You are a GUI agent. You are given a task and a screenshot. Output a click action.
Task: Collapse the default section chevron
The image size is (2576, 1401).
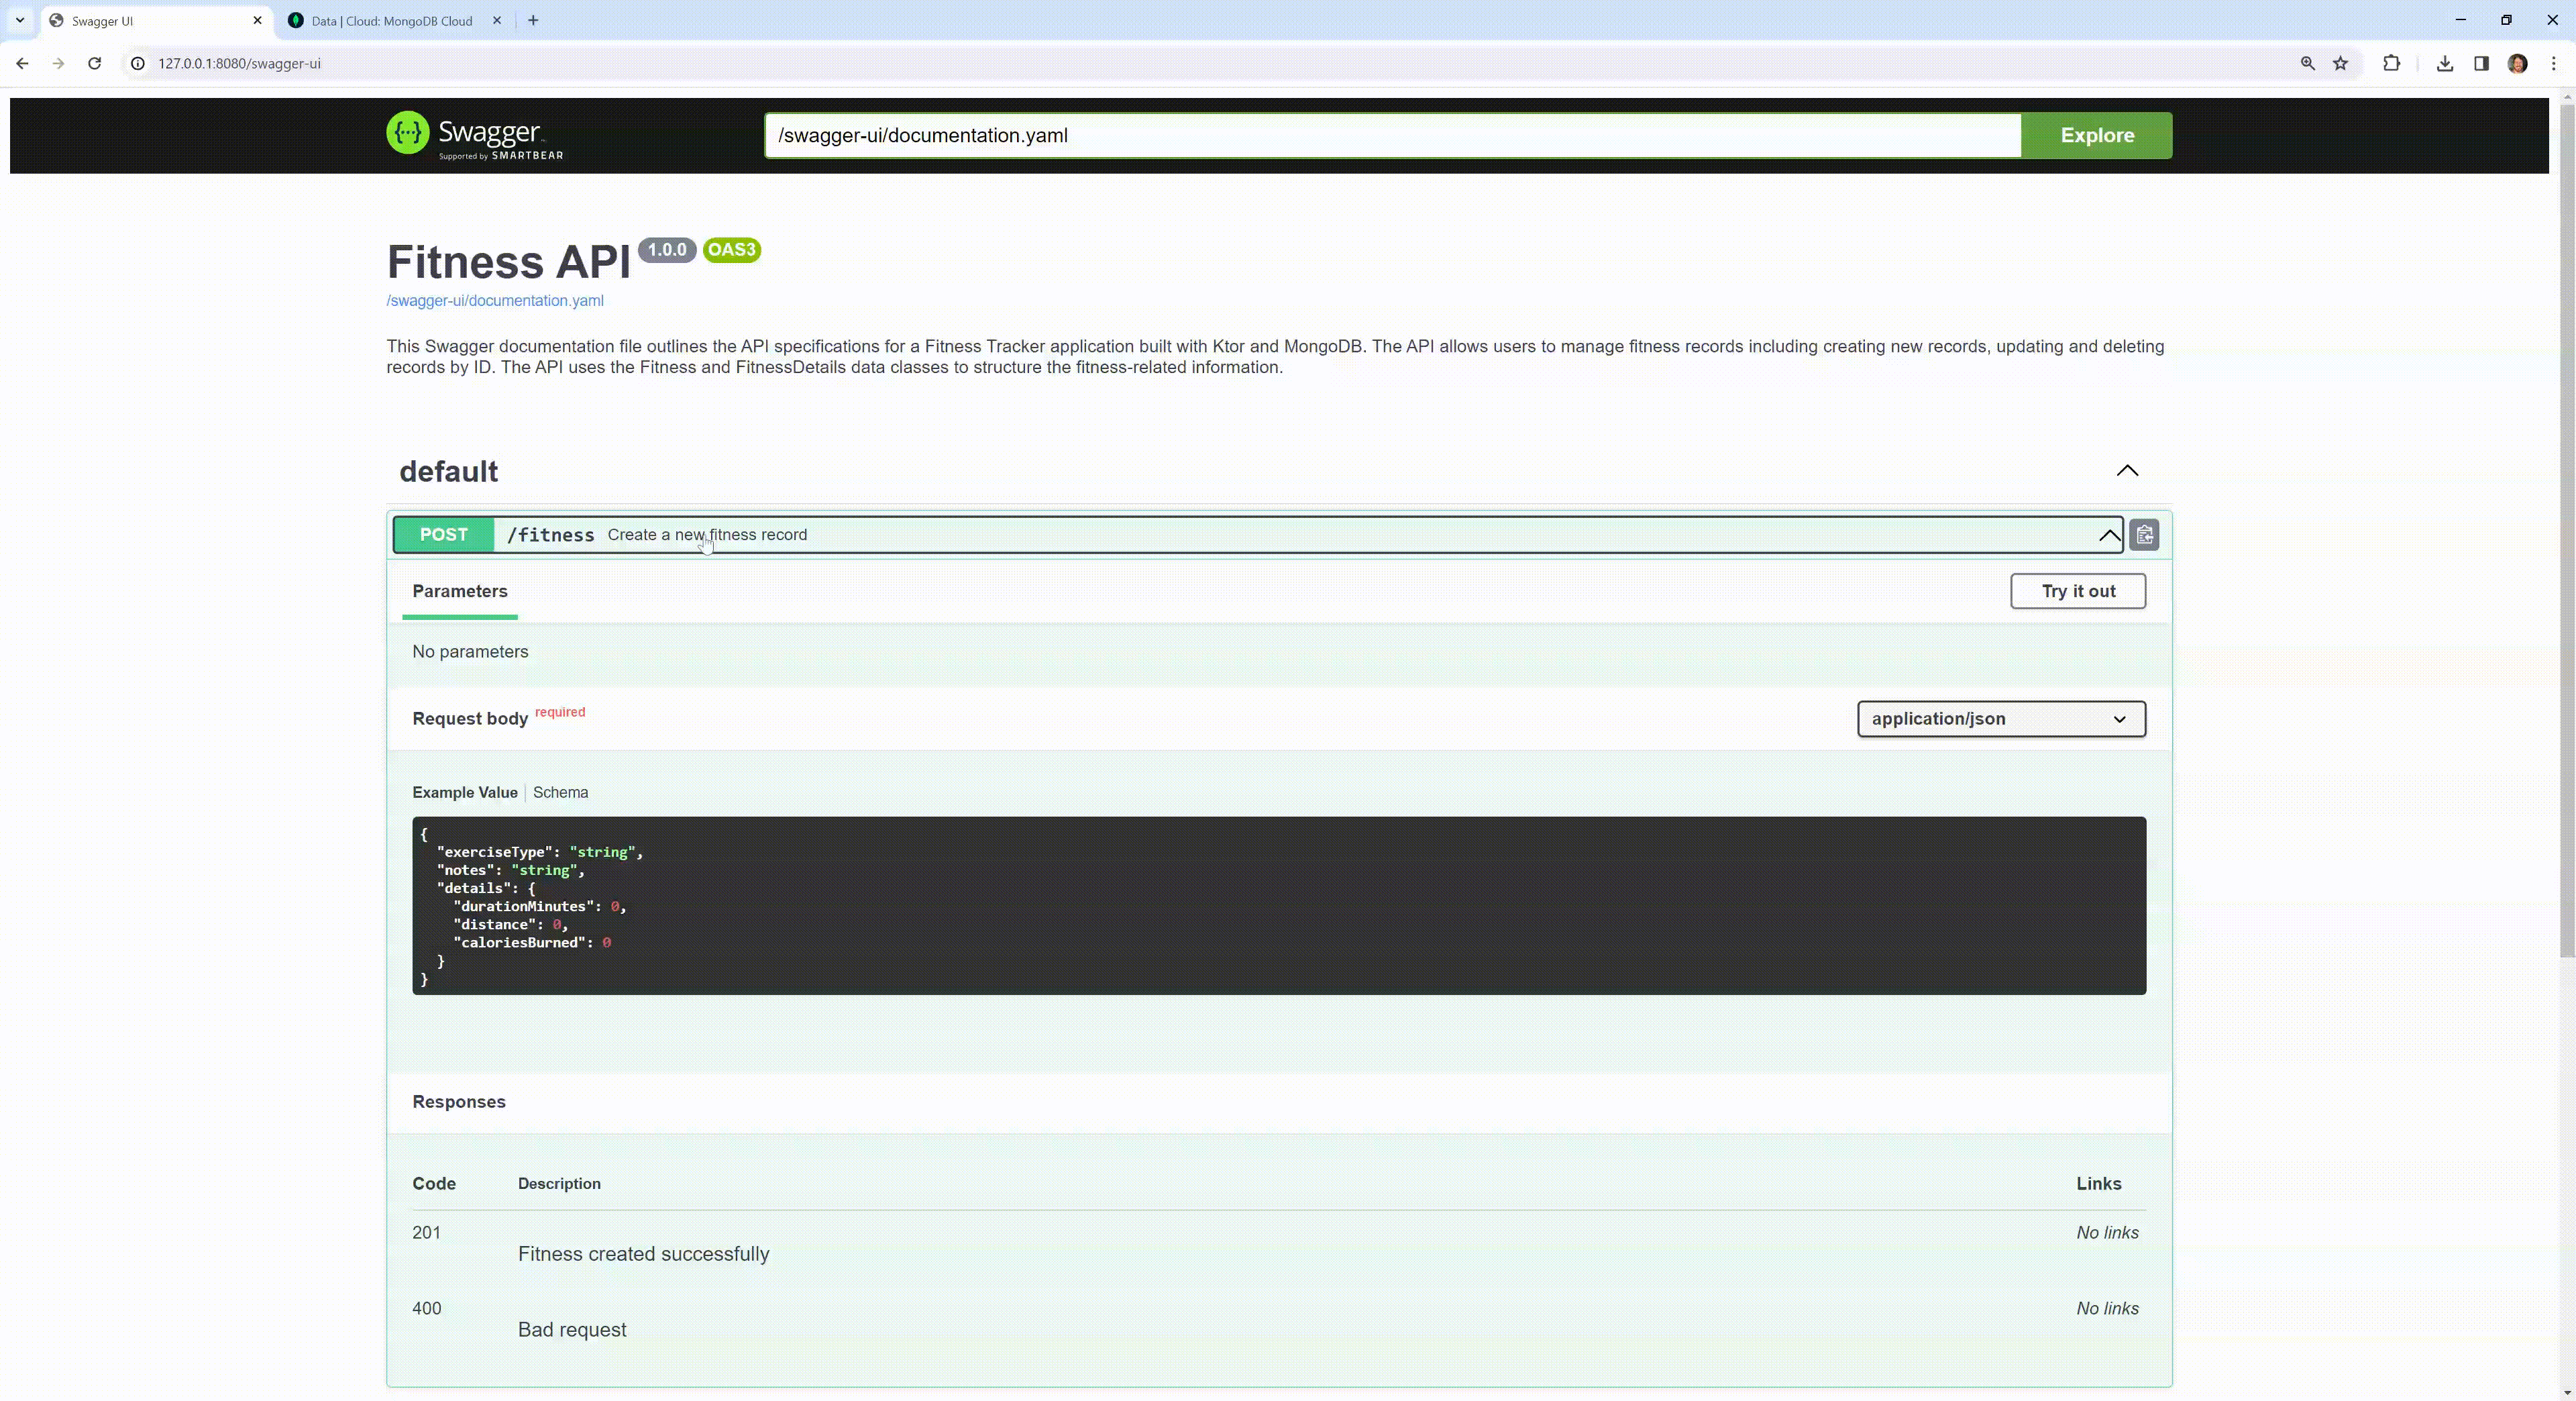click(2127, 471)
